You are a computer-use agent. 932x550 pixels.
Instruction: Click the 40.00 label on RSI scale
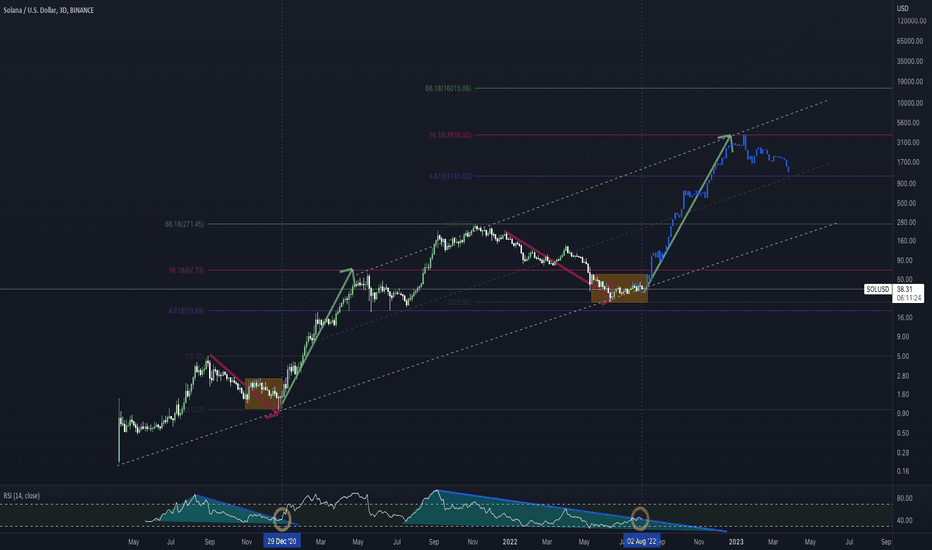(904, 520)
